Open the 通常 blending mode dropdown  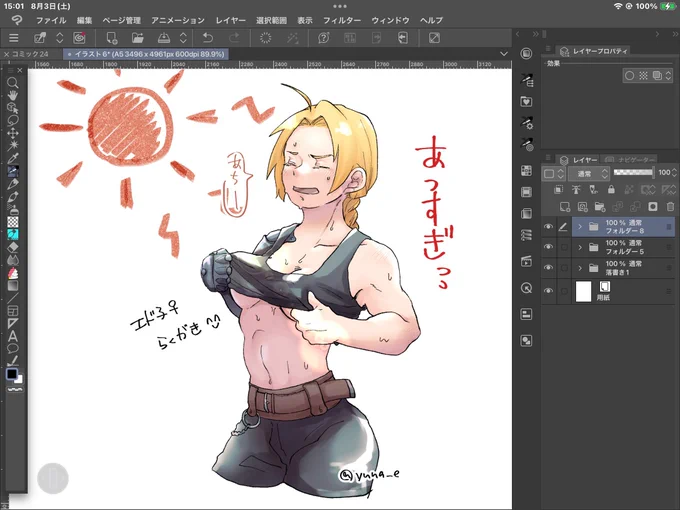coord(589,173)
